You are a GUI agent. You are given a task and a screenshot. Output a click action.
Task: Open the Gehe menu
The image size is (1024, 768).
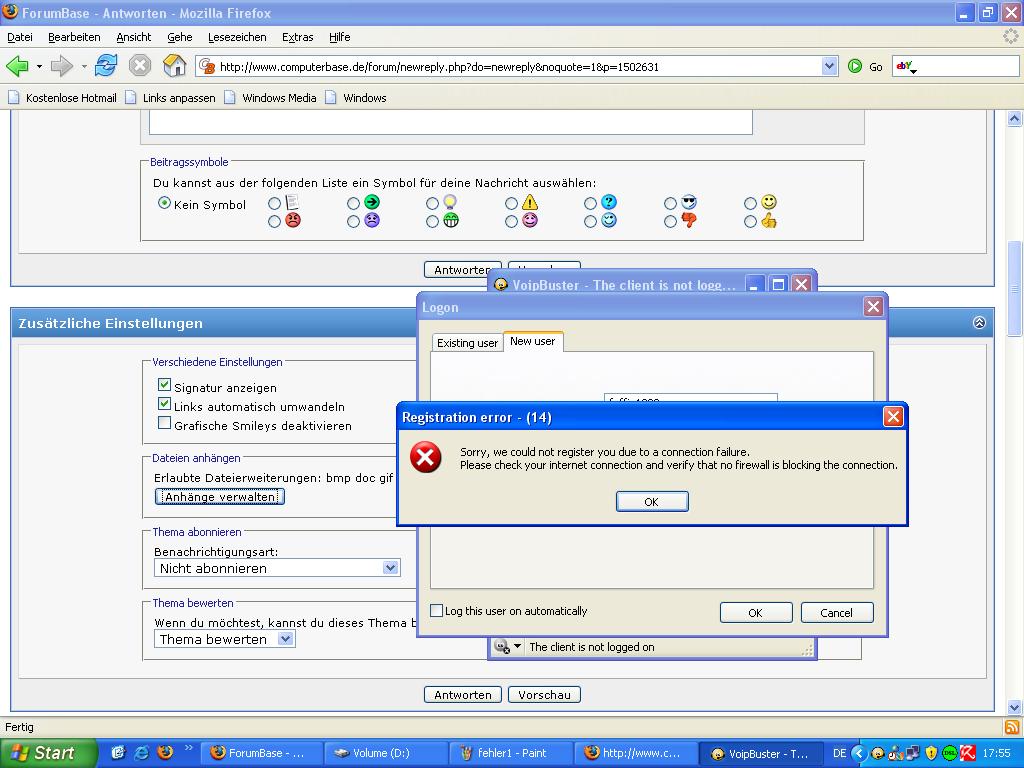point(179,37)
